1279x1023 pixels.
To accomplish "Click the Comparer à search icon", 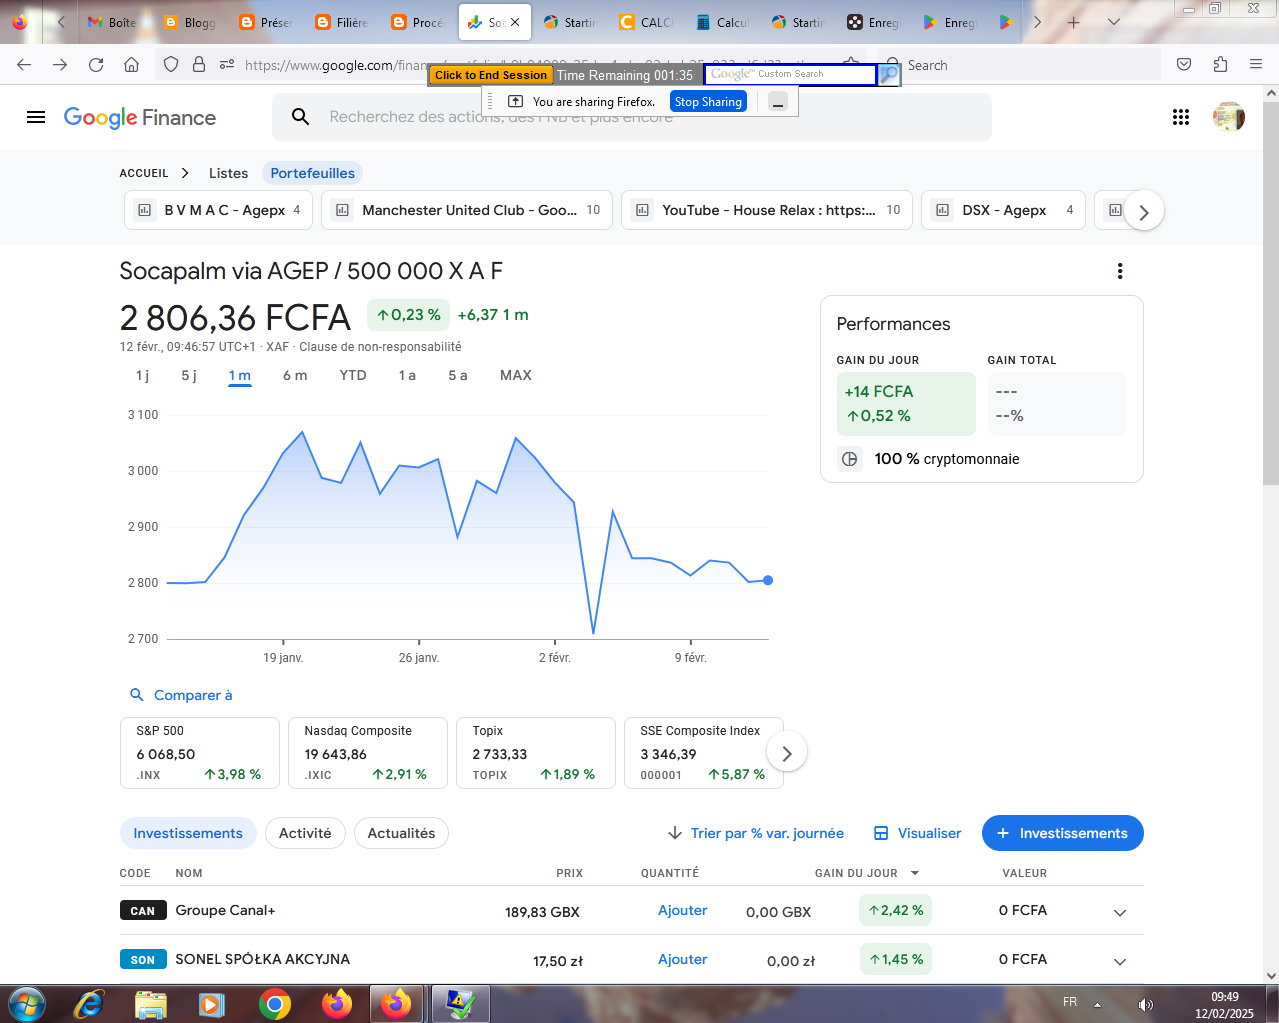I will click(x=137, y=695).
